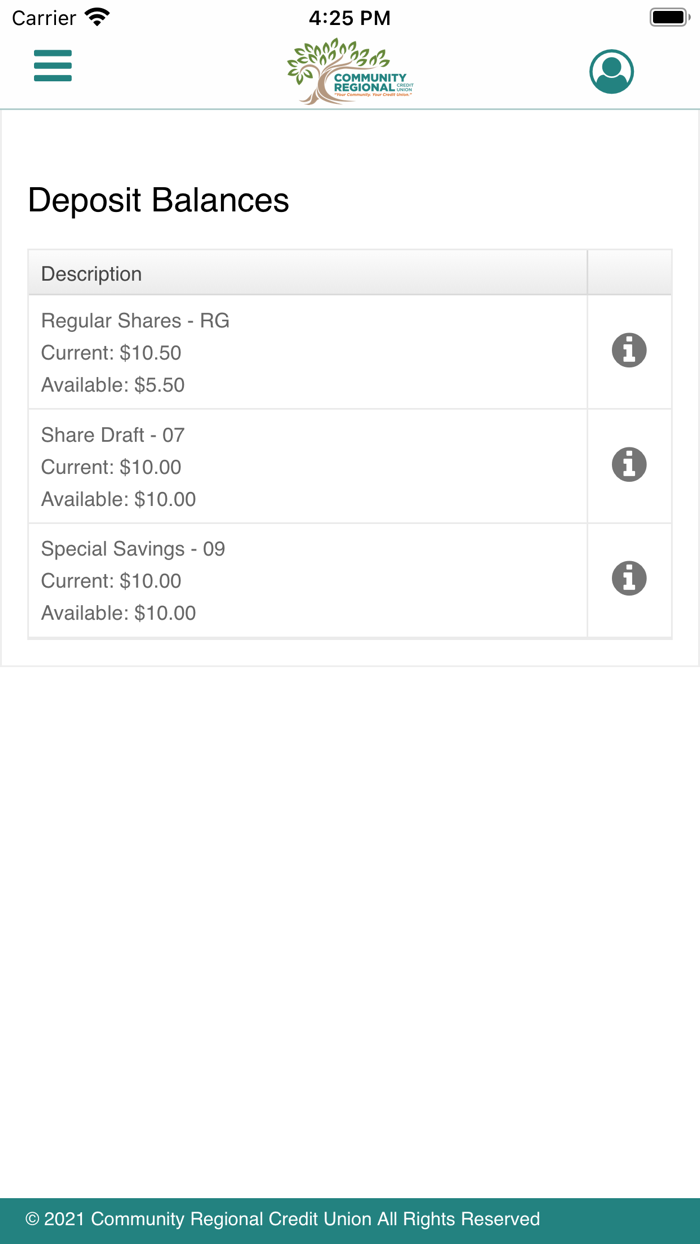This screenshot has width=700, height=1244.
Task: Tap the battery status icon
Action: pos(668,17)
